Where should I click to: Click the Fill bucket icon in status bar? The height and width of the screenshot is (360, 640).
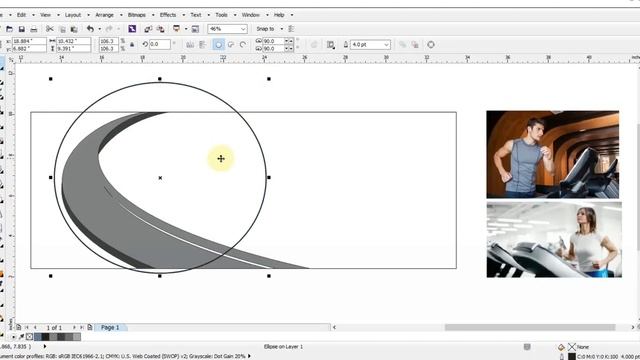click(561, 347)
